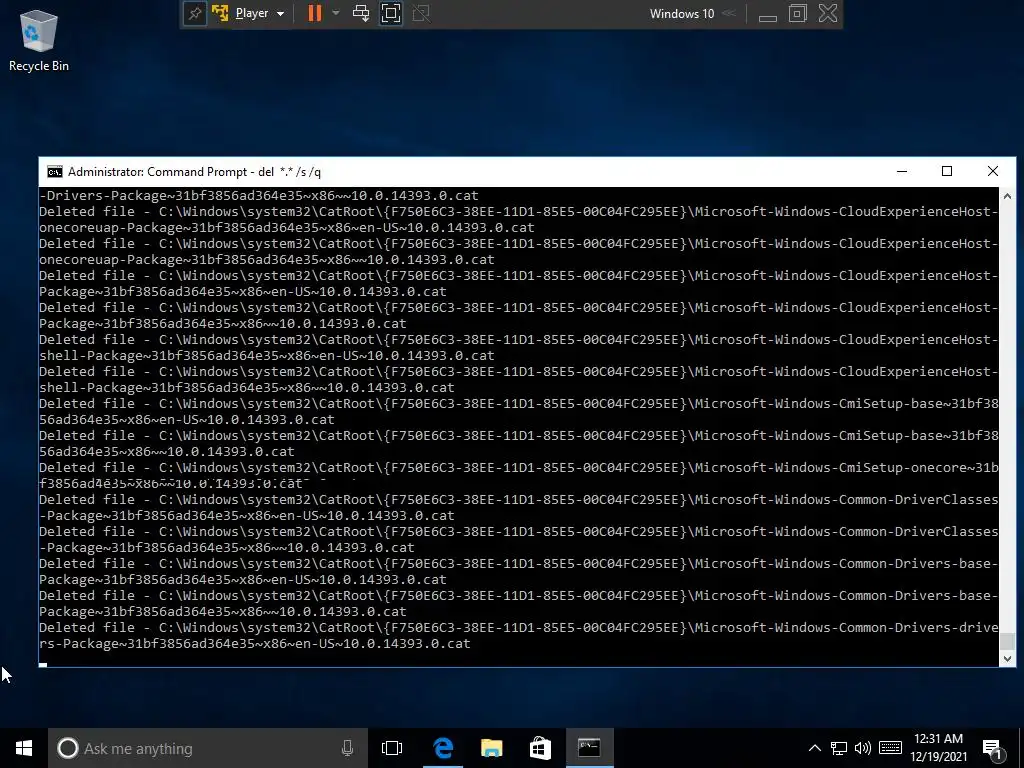Maximize the Command Prompt window
1024x768 pixels.
(x=947, y=172)
